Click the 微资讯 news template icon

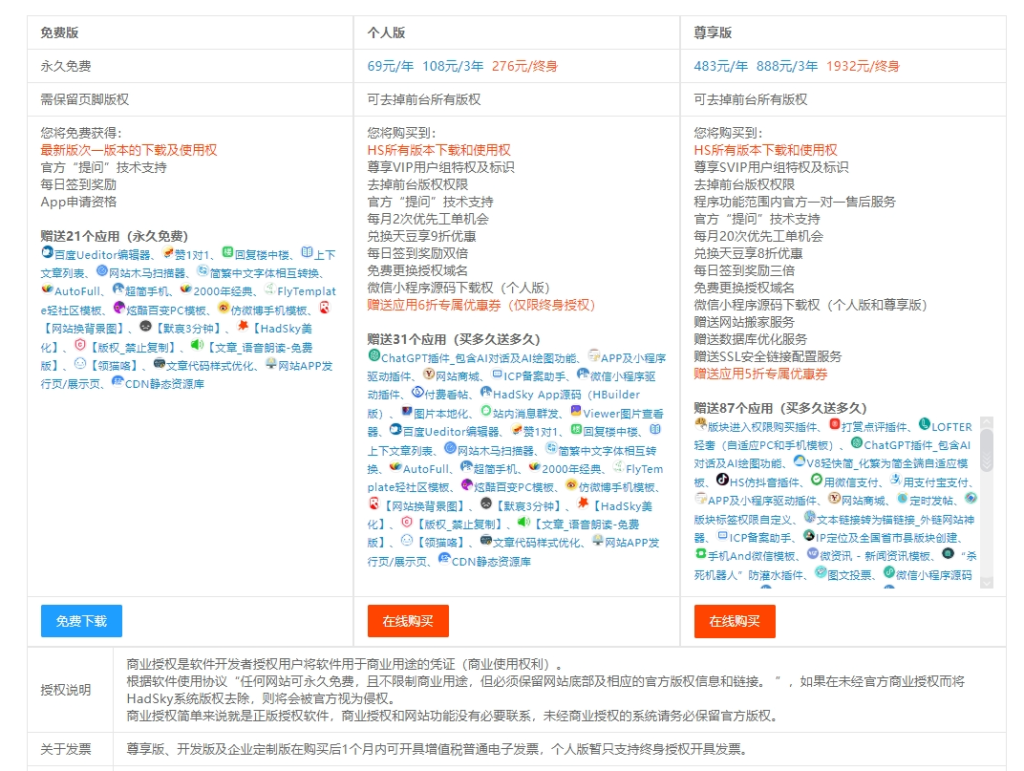[x=813, y=554]
